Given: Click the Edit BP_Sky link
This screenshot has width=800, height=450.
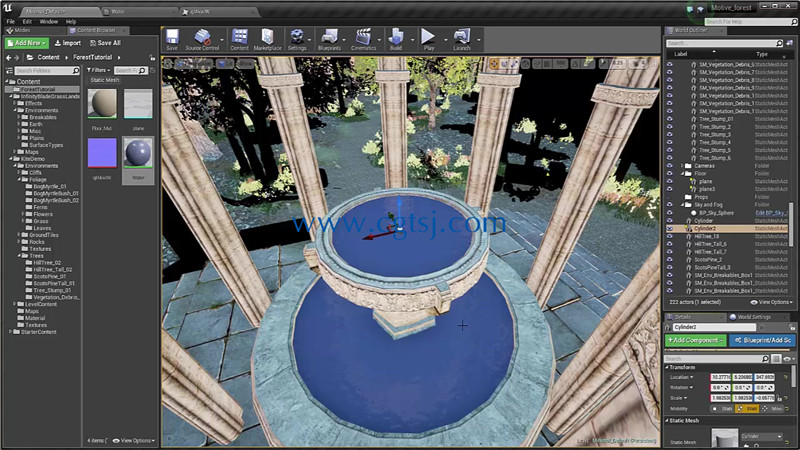Looking at the screenshot, I should click(x=770, y=213).
